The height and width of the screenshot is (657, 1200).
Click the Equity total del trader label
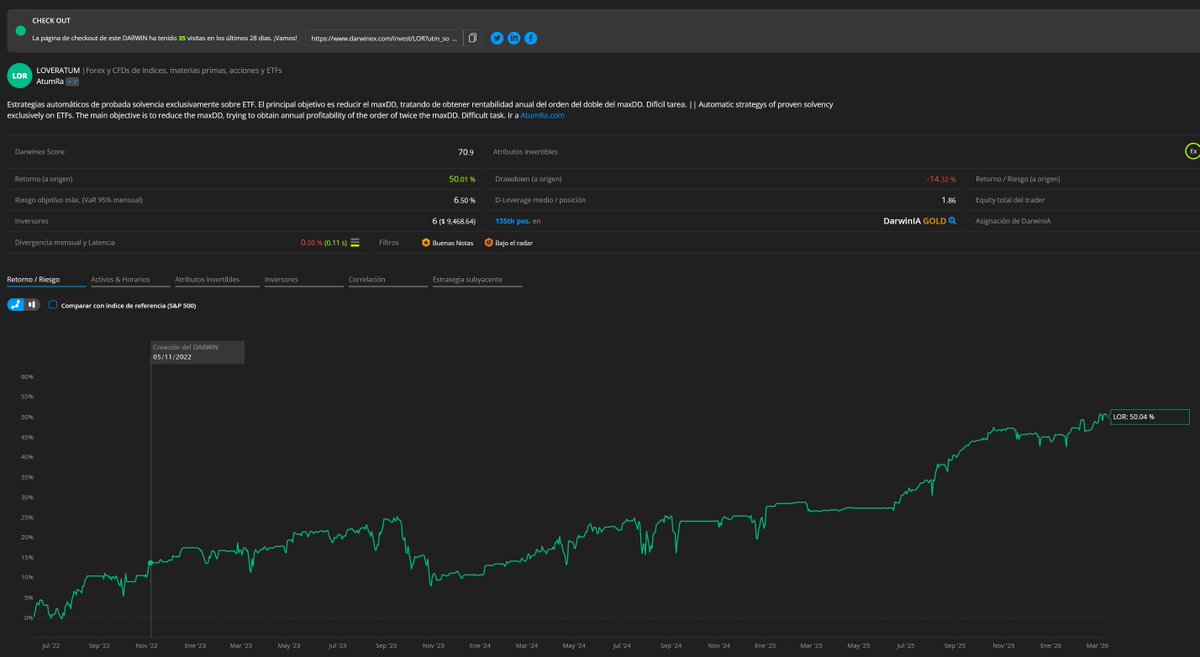[1011, 200]
